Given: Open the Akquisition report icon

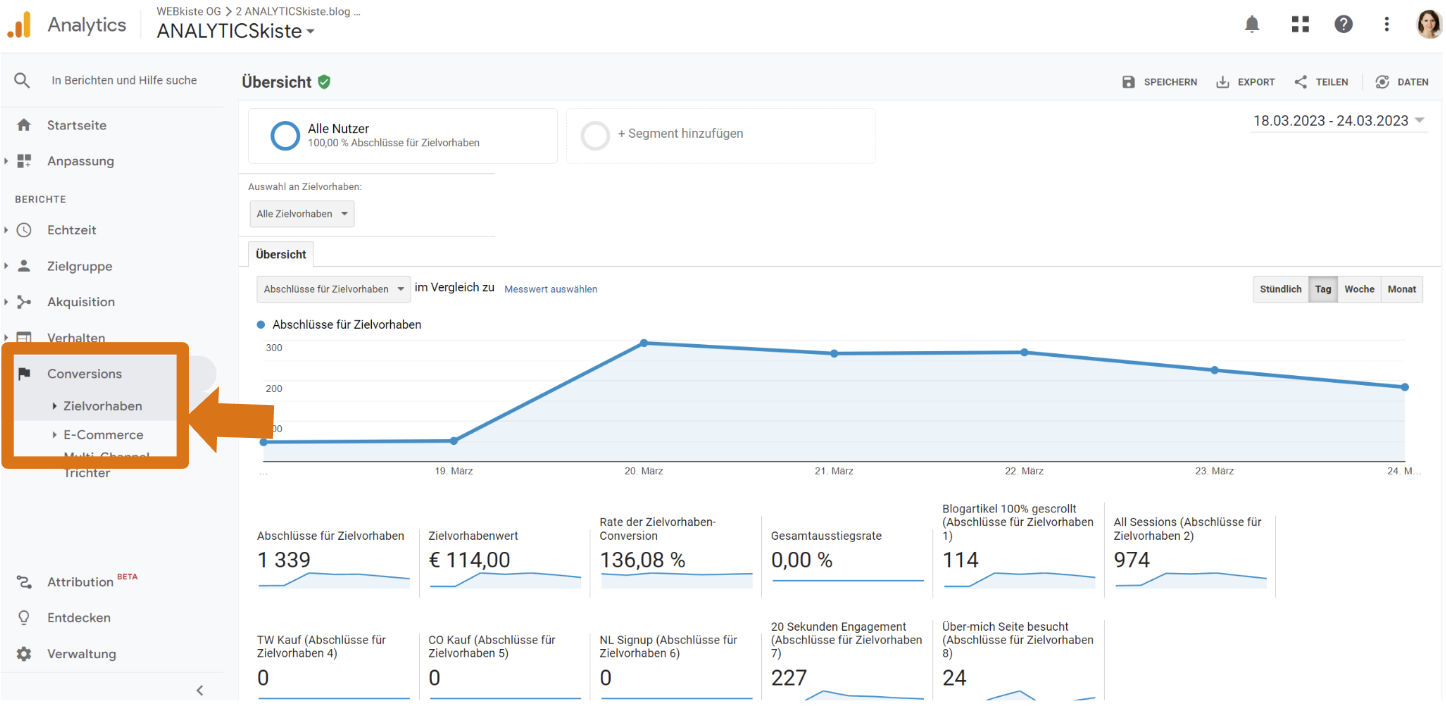Looking at the screenshot, I should click(x=22, y=301).
